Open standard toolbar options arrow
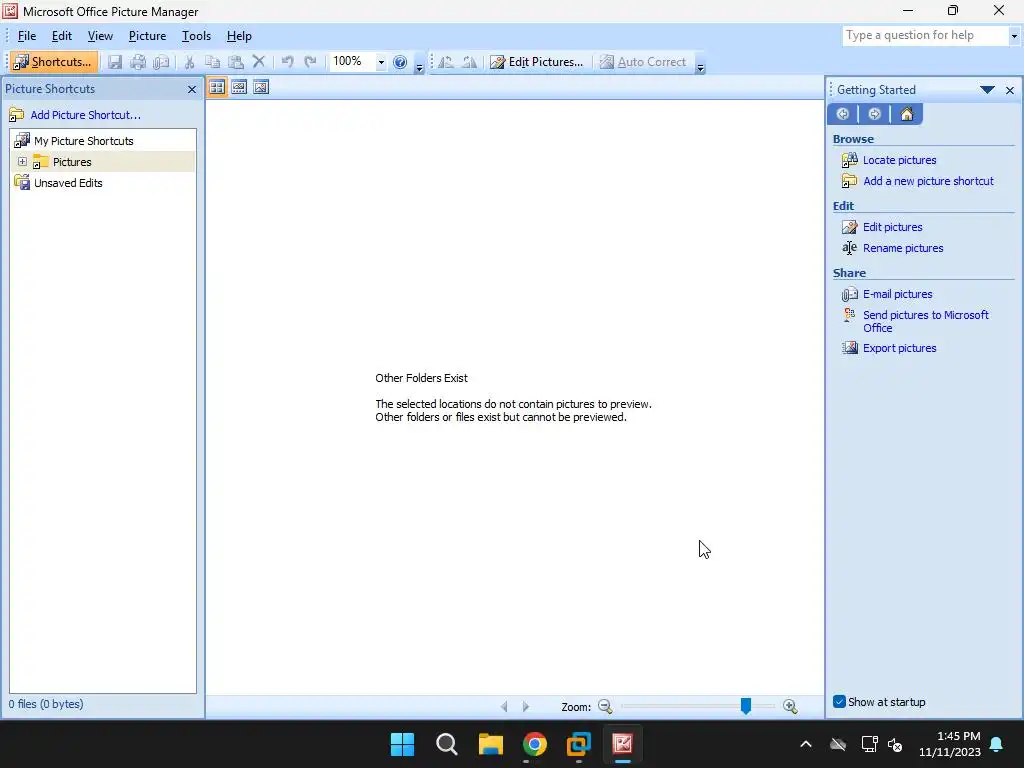Image resolution: width=1024 pixels, height=768 pixels. coord(419,67)
